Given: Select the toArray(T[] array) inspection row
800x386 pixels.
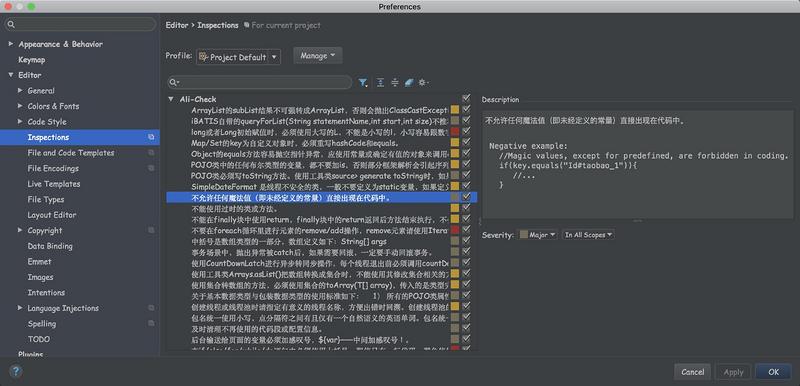Looking at the screenshot, I should 322,285.
